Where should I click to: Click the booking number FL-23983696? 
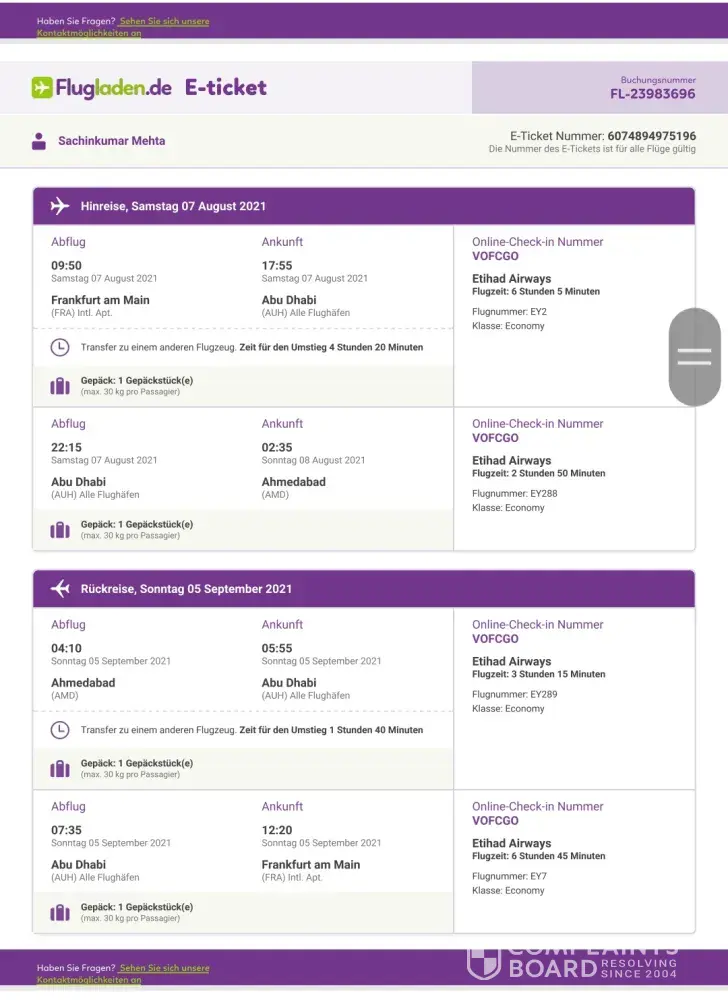coord(652,94)
